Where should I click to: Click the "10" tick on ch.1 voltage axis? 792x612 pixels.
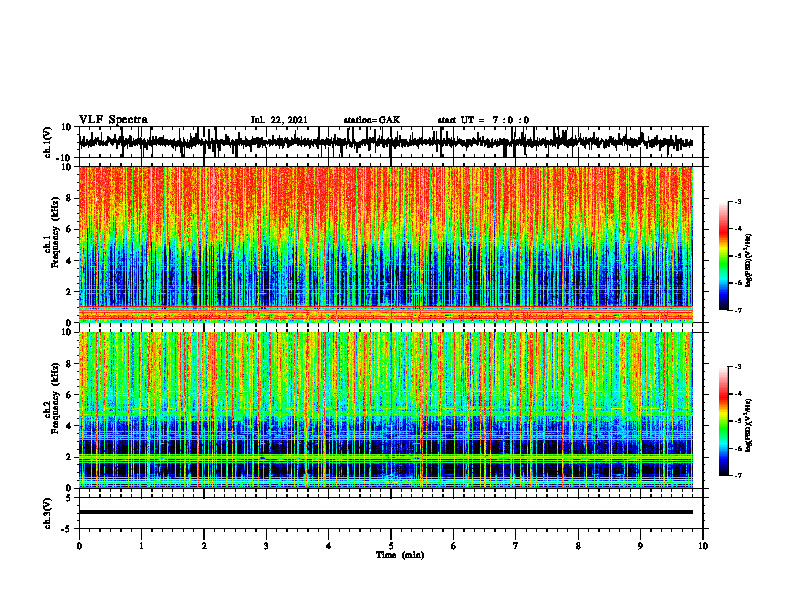pos(67,127)
